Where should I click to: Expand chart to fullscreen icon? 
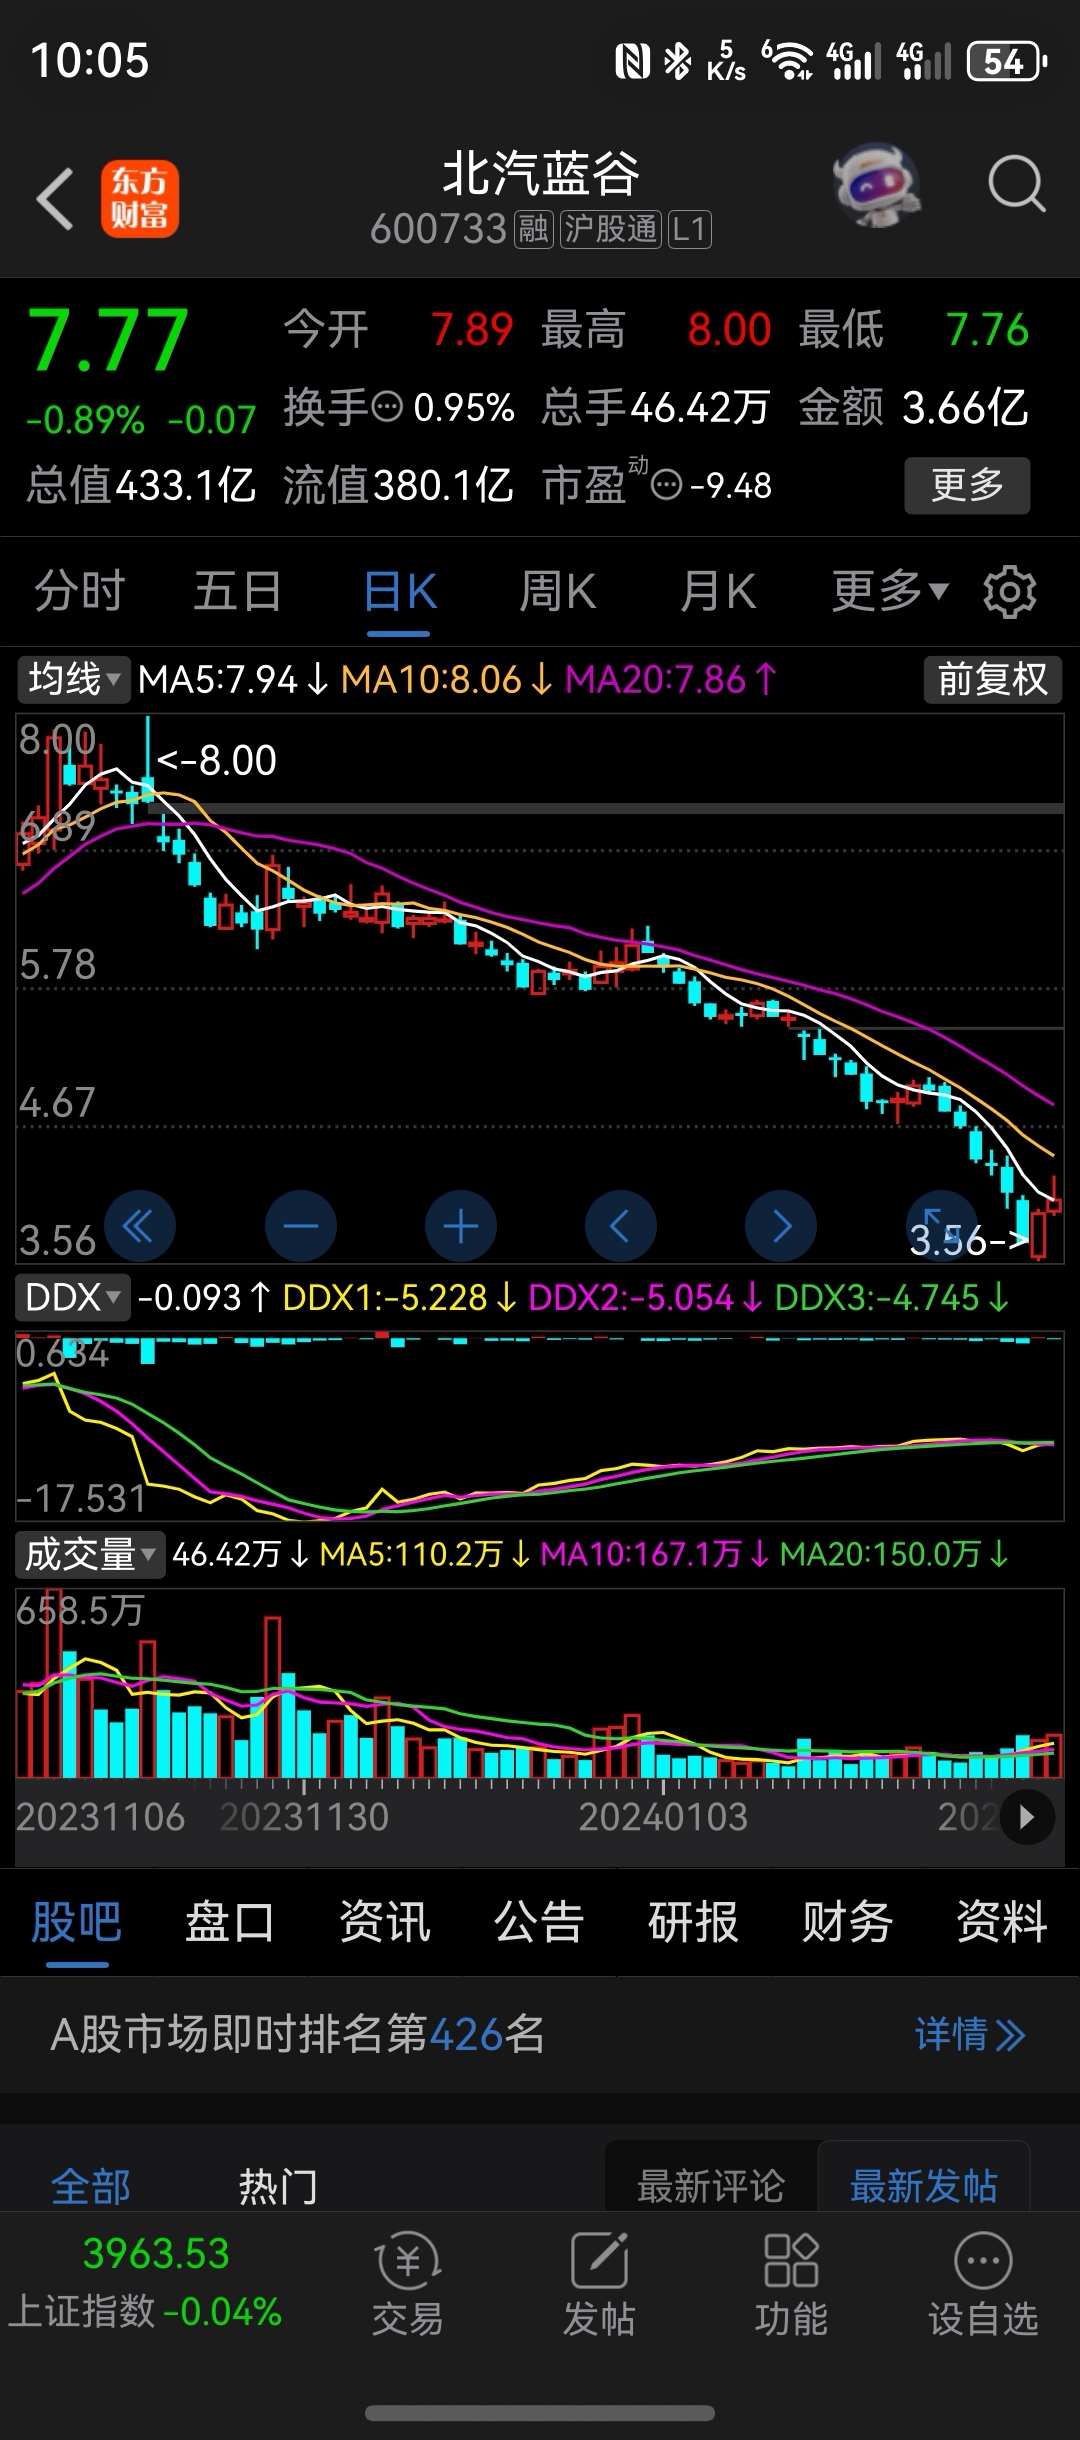pos(940,1225)
